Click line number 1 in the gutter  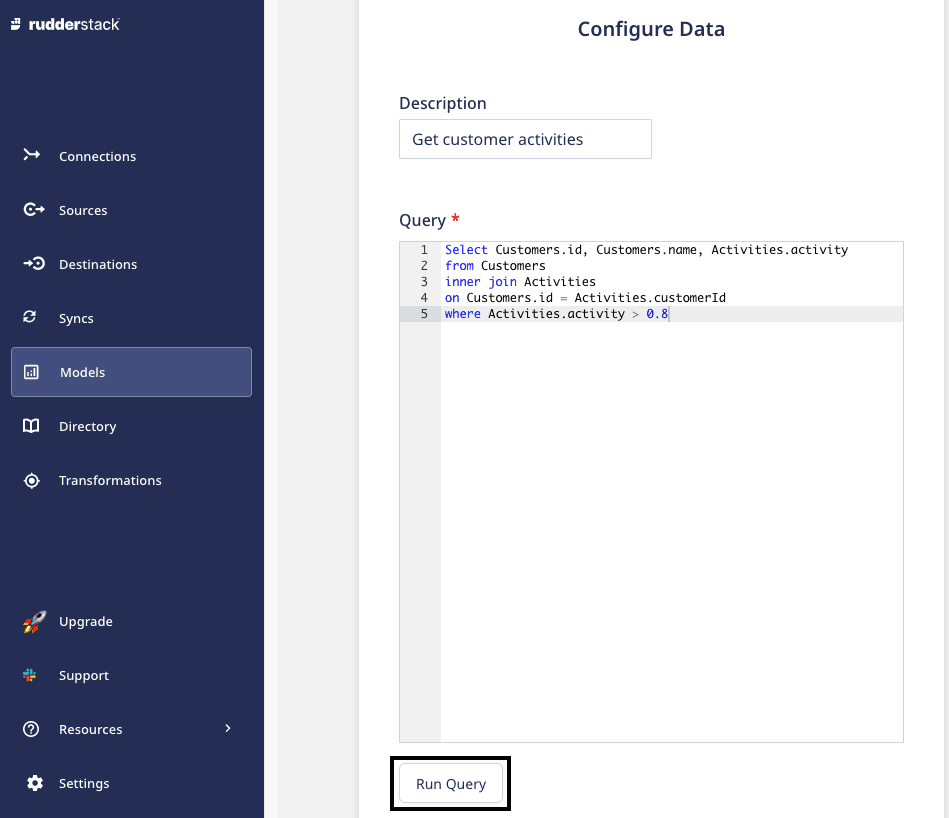coord(424,249)
